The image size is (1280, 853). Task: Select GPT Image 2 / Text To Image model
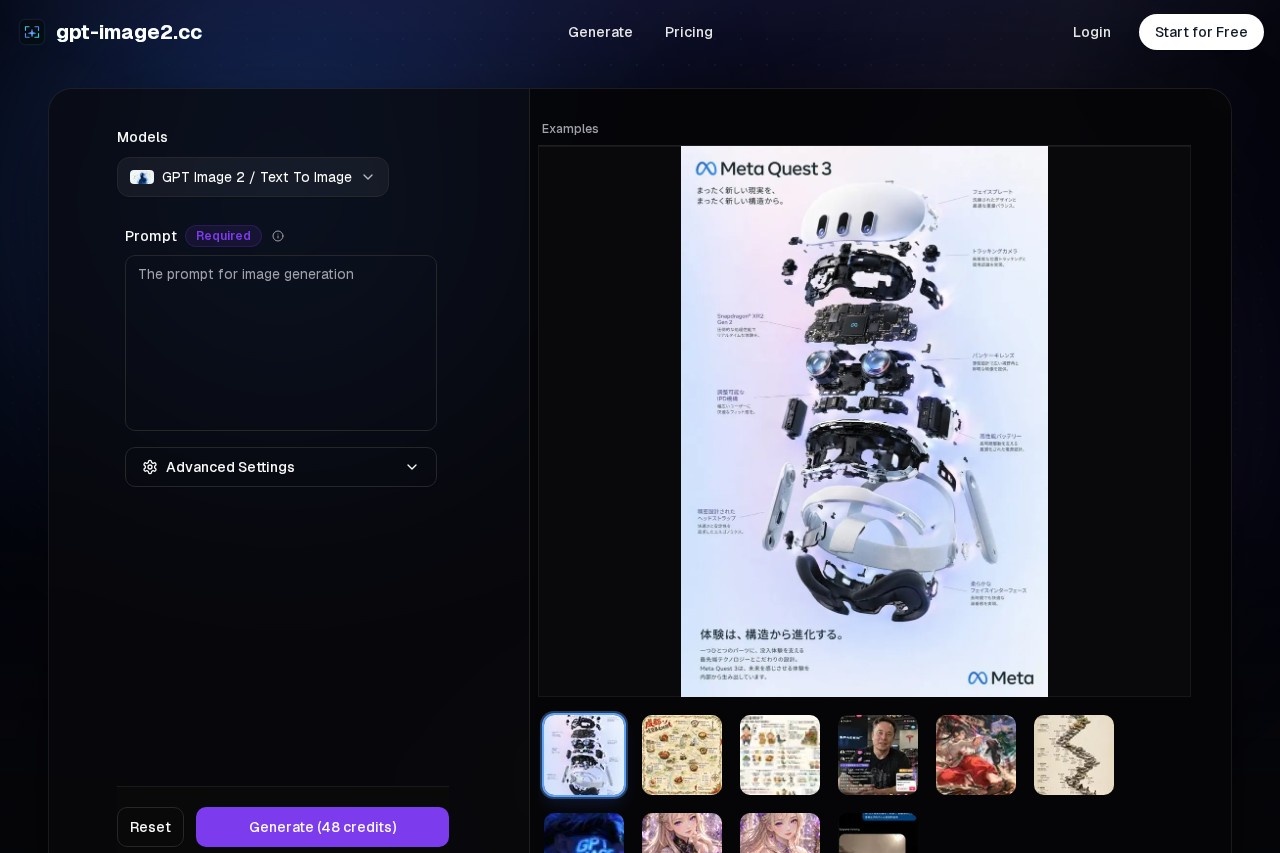click(253, 177)
